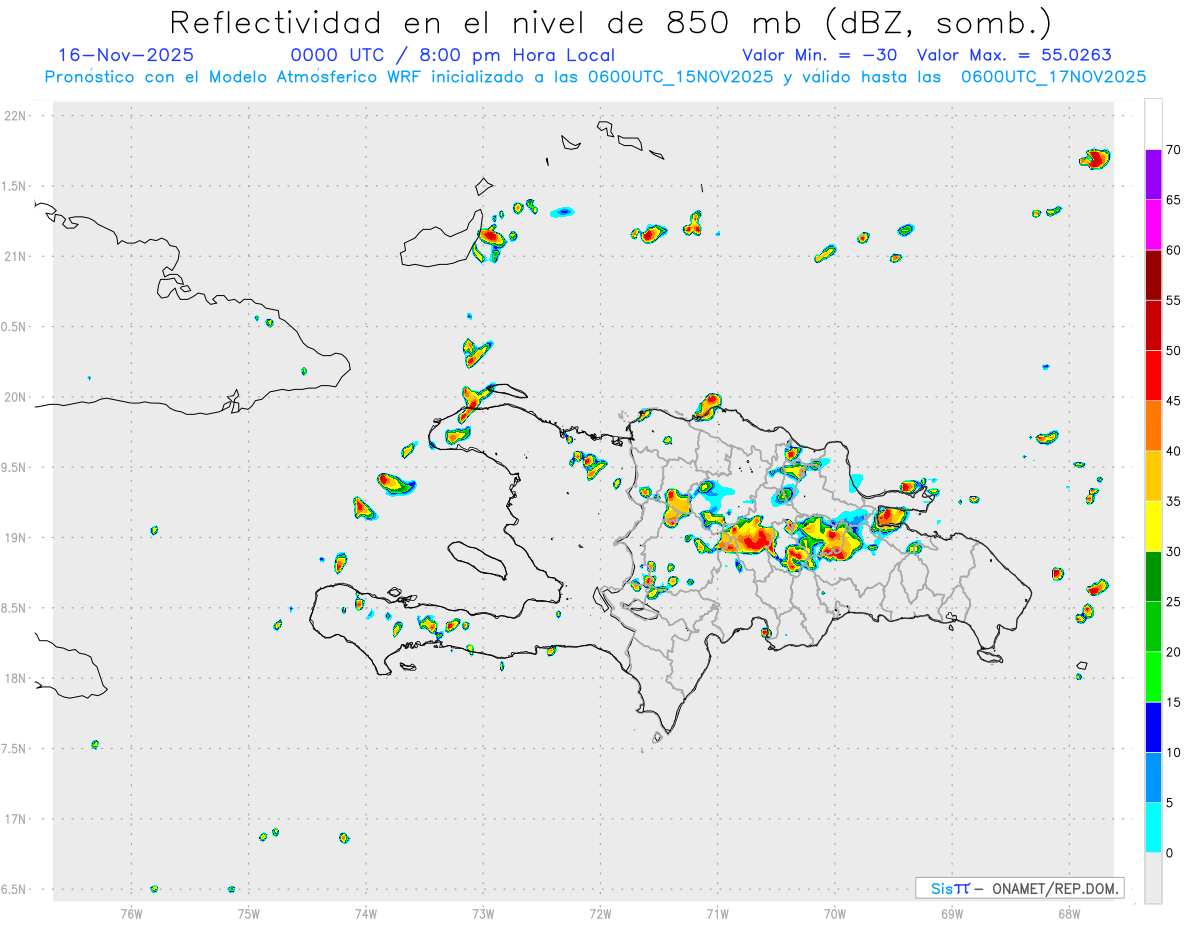Click the "22N" latitude axis label
The width and height of the screenshot is (1200, 927).
[x=17, y=116]
